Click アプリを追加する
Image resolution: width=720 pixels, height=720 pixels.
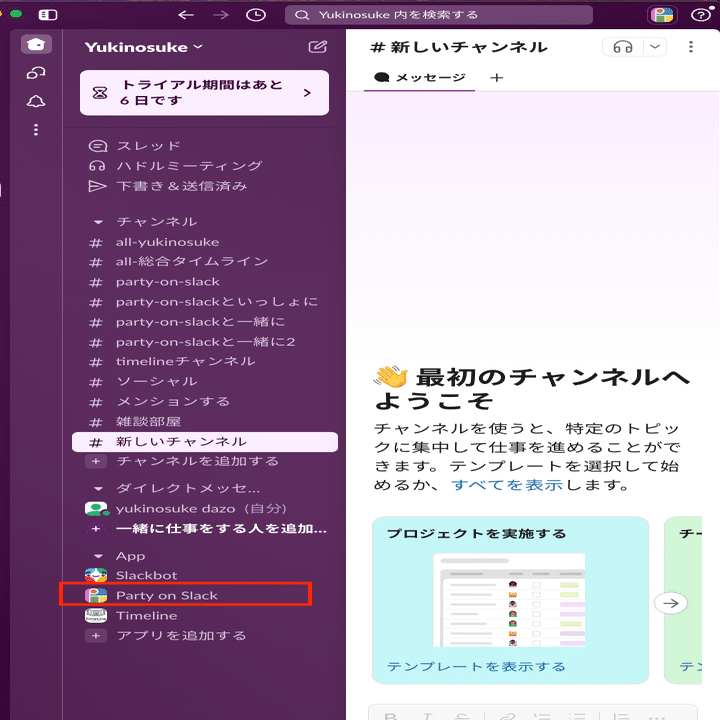205,636
